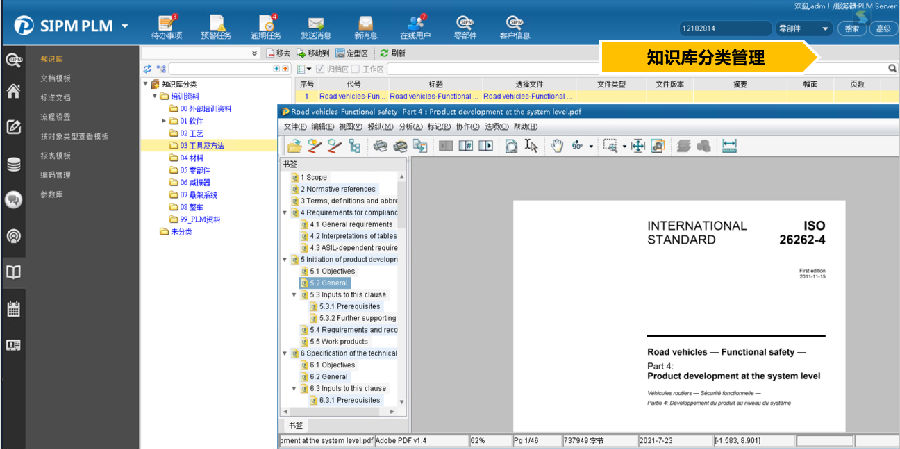Collapse bookmark 4 Requirements for compliance
The image size is (900, 449).
[x=285, y=212]
